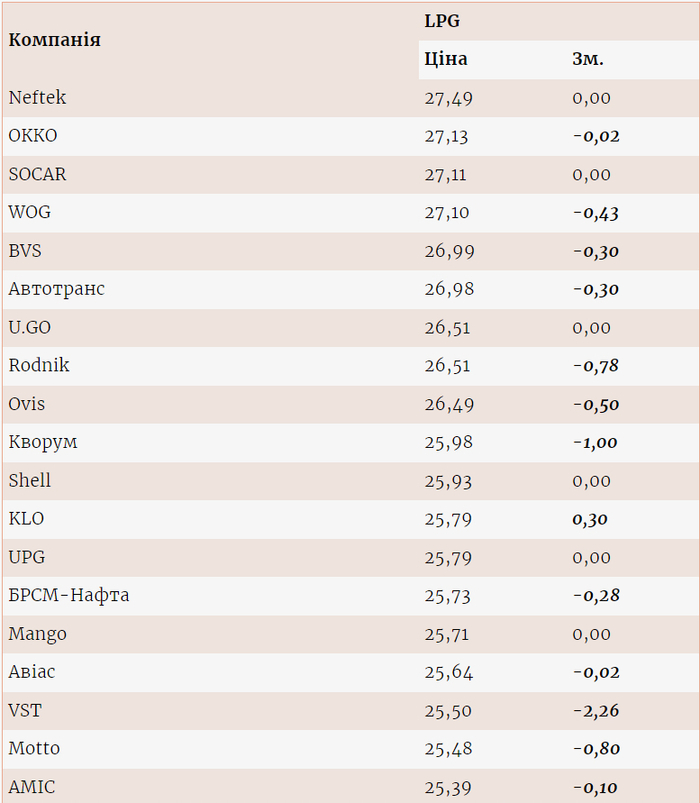Click the Компанія column header

[55, 40]
